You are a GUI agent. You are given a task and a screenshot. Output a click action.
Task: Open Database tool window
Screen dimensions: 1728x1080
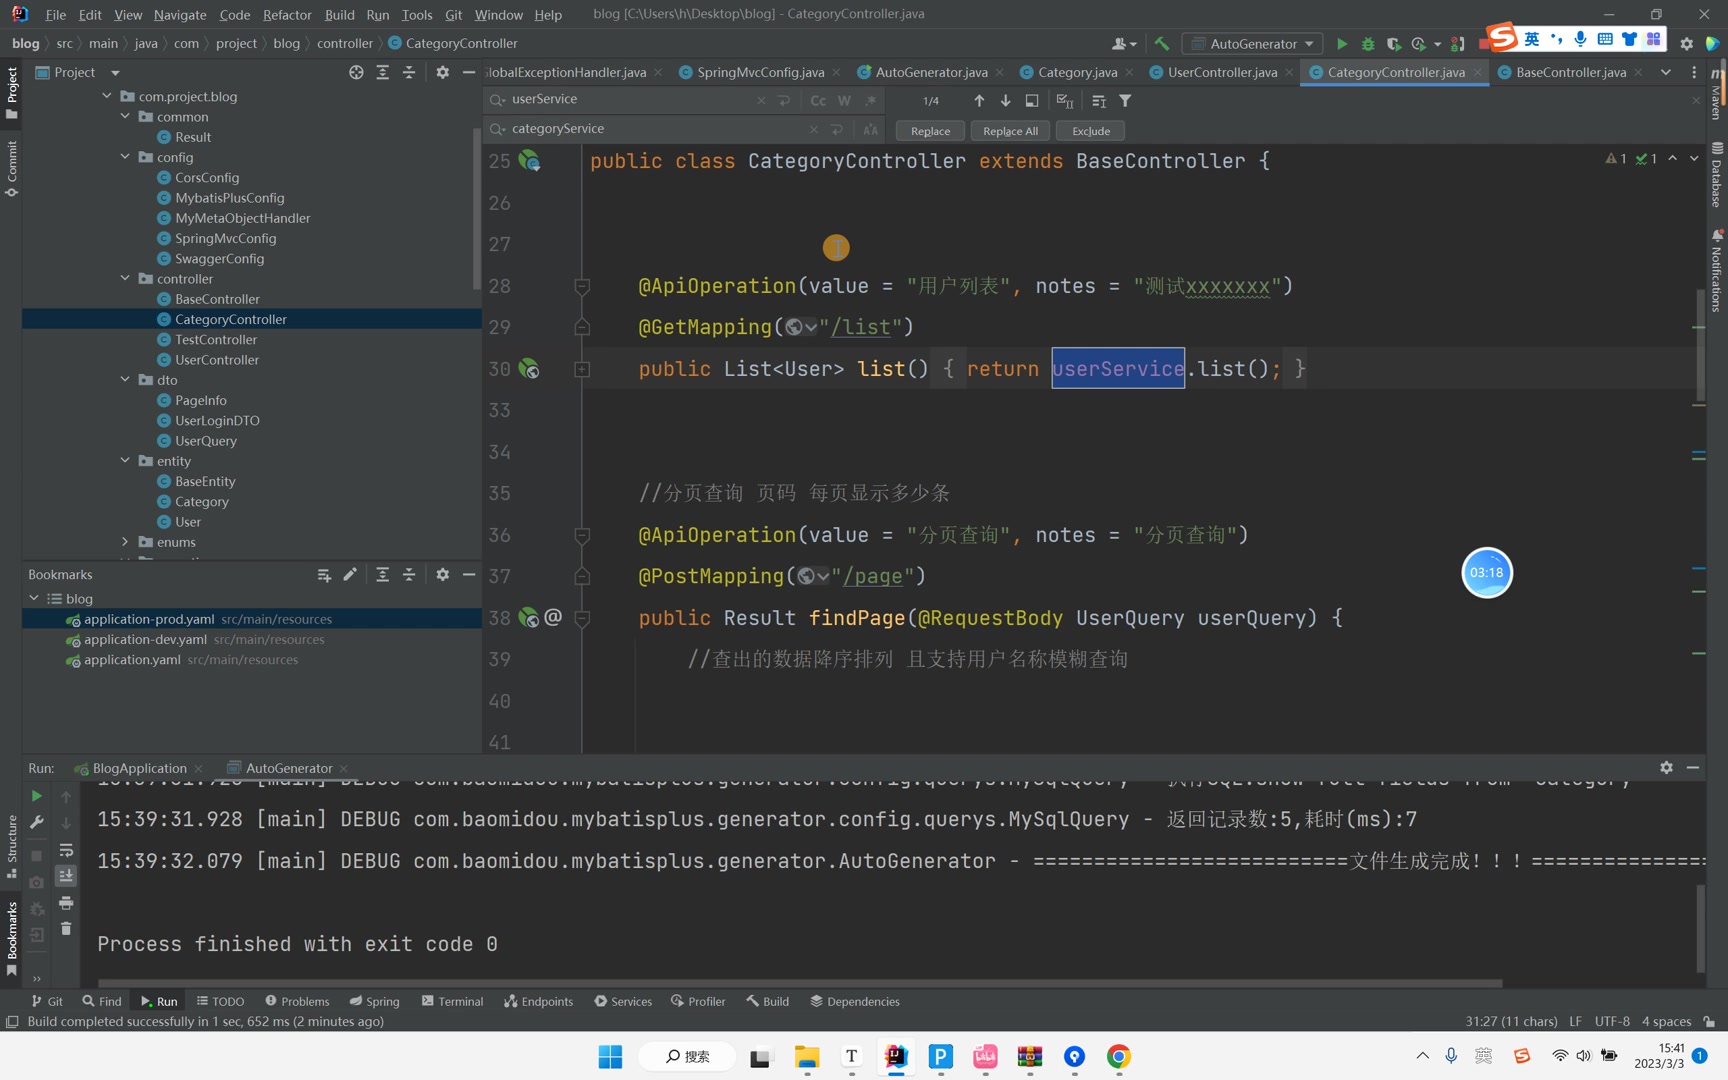coord(1717,174)
